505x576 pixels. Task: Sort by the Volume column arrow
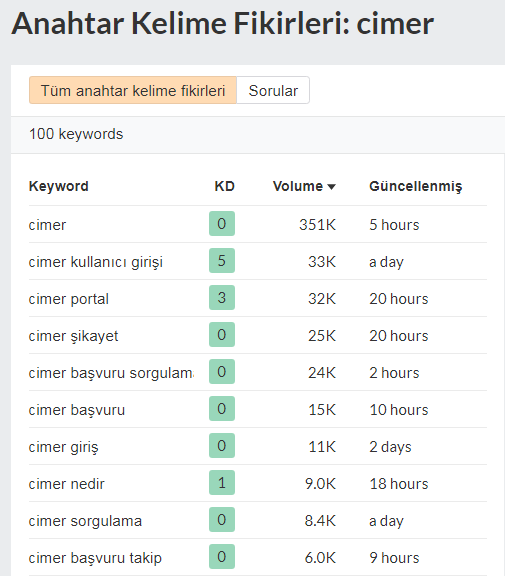pyautogui.click(x=331, y=187)
